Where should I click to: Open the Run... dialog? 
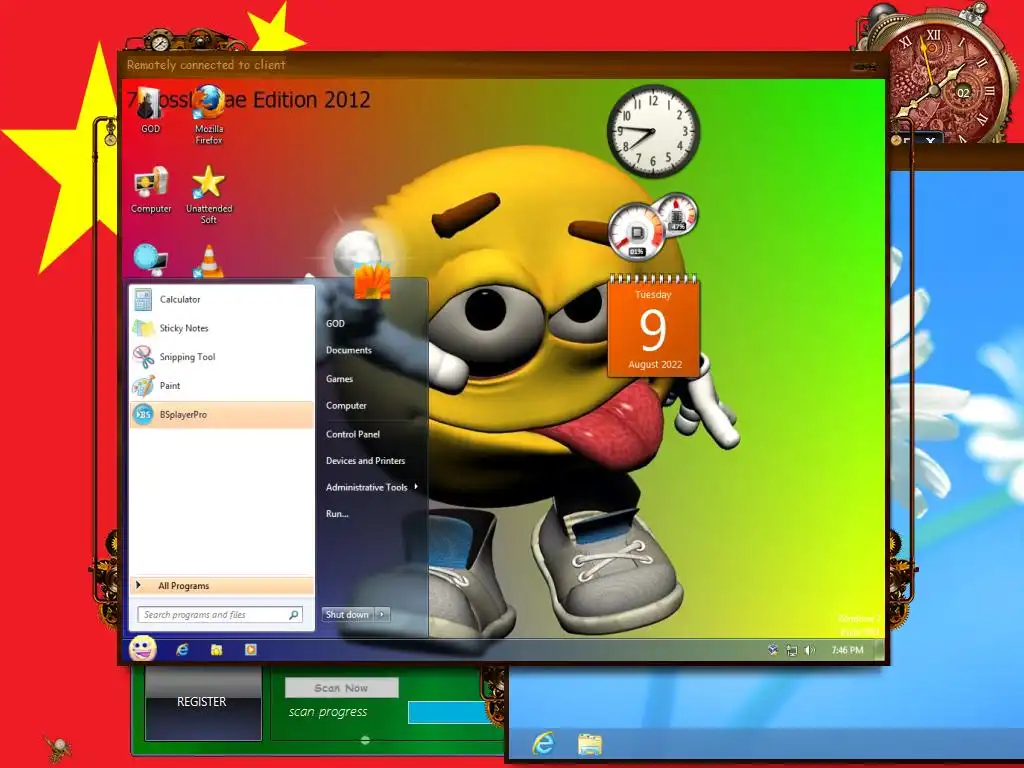click(x=337, y=514)
